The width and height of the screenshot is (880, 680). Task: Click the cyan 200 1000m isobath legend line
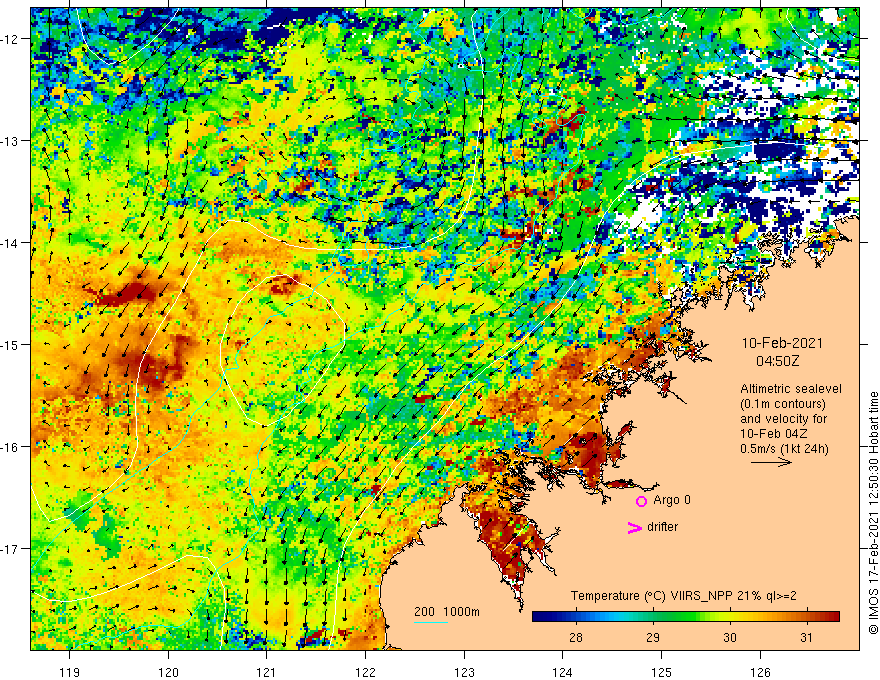coord(431,622)
